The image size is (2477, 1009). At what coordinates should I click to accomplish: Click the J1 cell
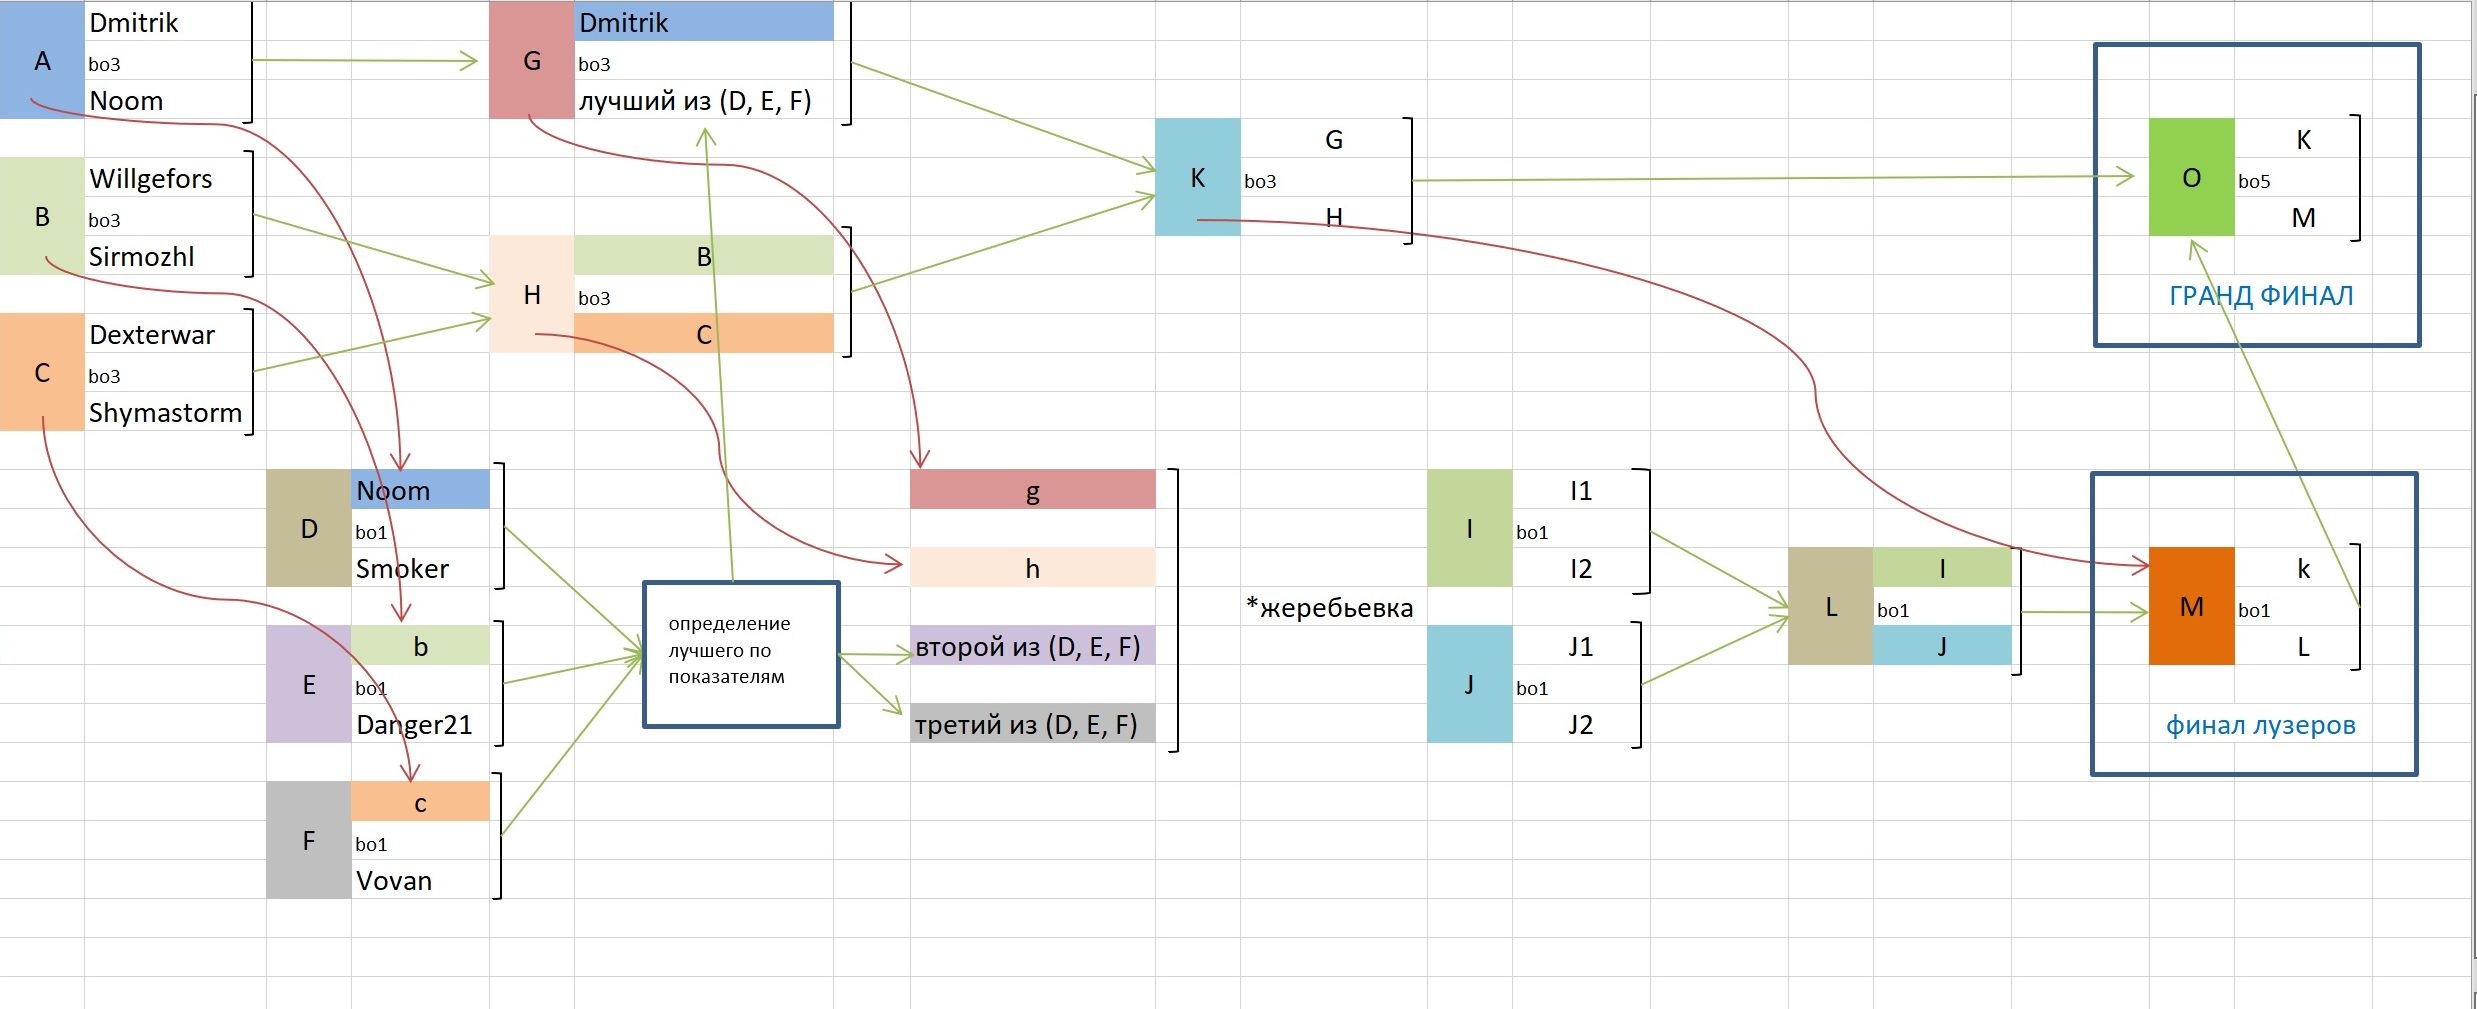(1581, 646)
